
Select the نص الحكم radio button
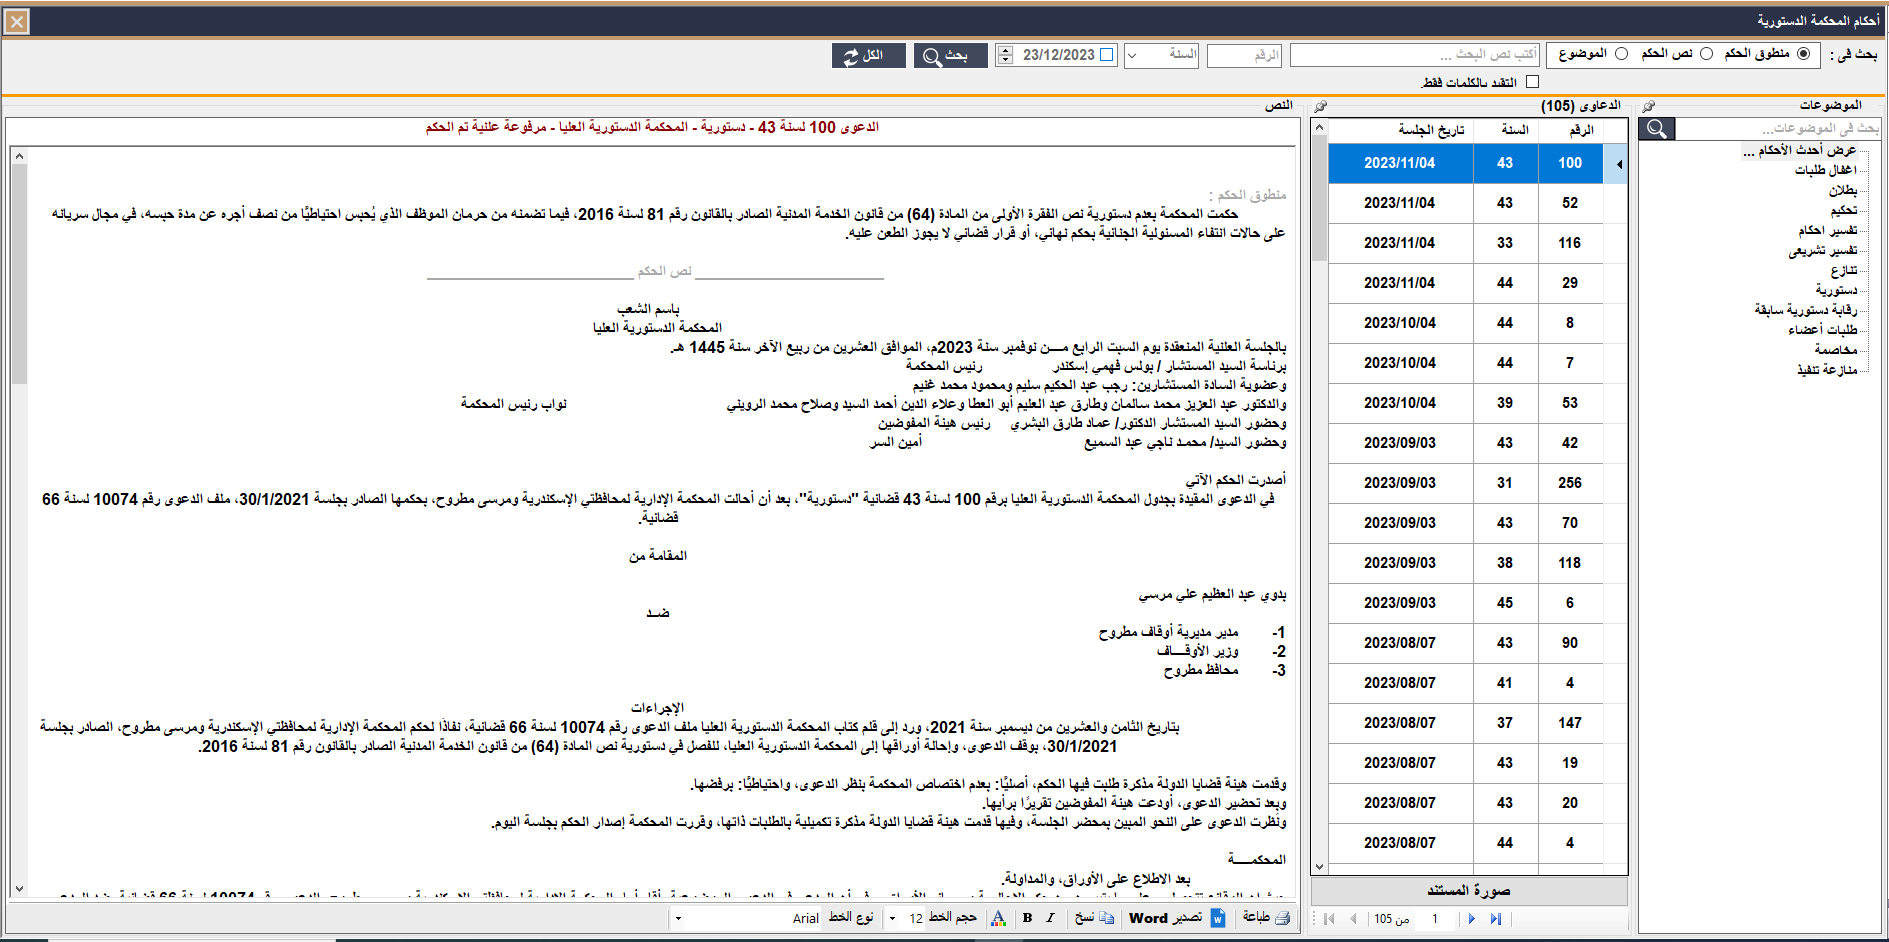click(1706, 54)
